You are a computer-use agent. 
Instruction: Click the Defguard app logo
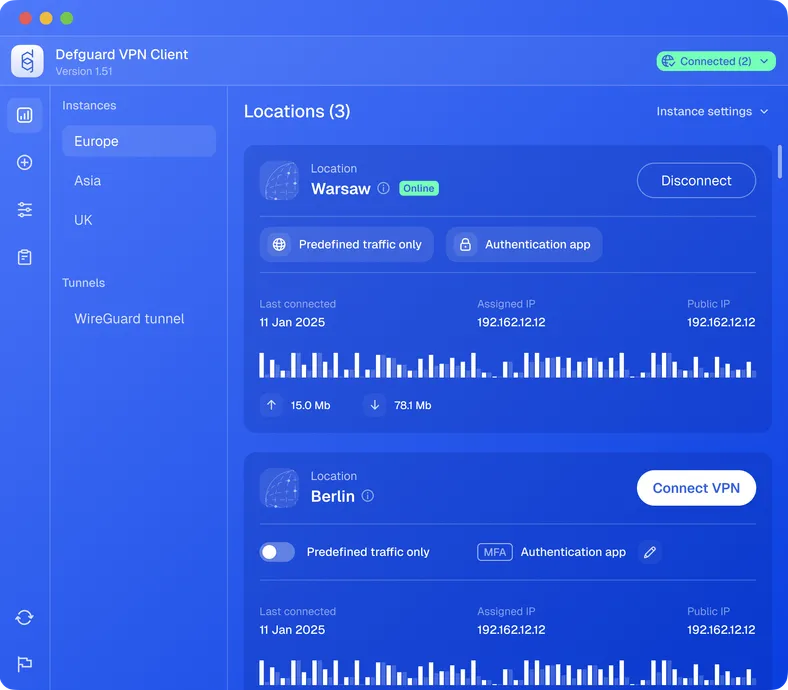[27, 61]
